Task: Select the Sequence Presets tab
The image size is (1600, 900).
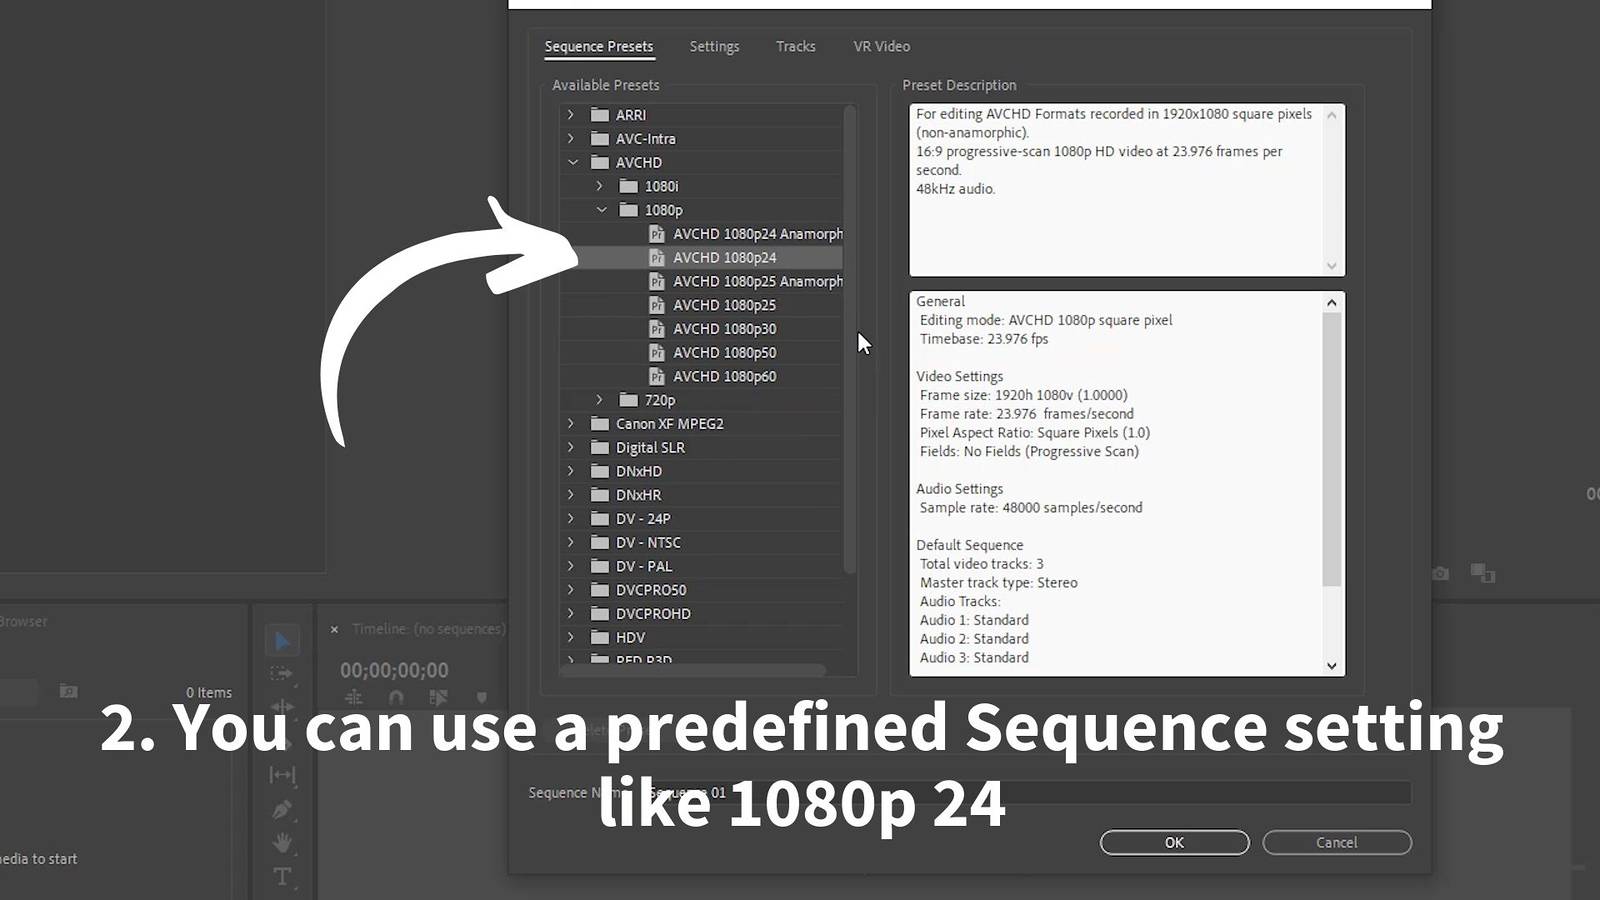Action: [x=599, y=47]
